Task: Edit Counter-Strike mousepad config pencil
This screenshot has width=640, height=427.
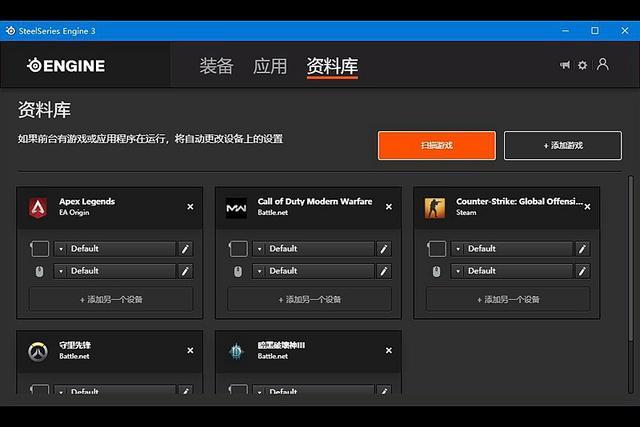Action: [x=582, y=249]
